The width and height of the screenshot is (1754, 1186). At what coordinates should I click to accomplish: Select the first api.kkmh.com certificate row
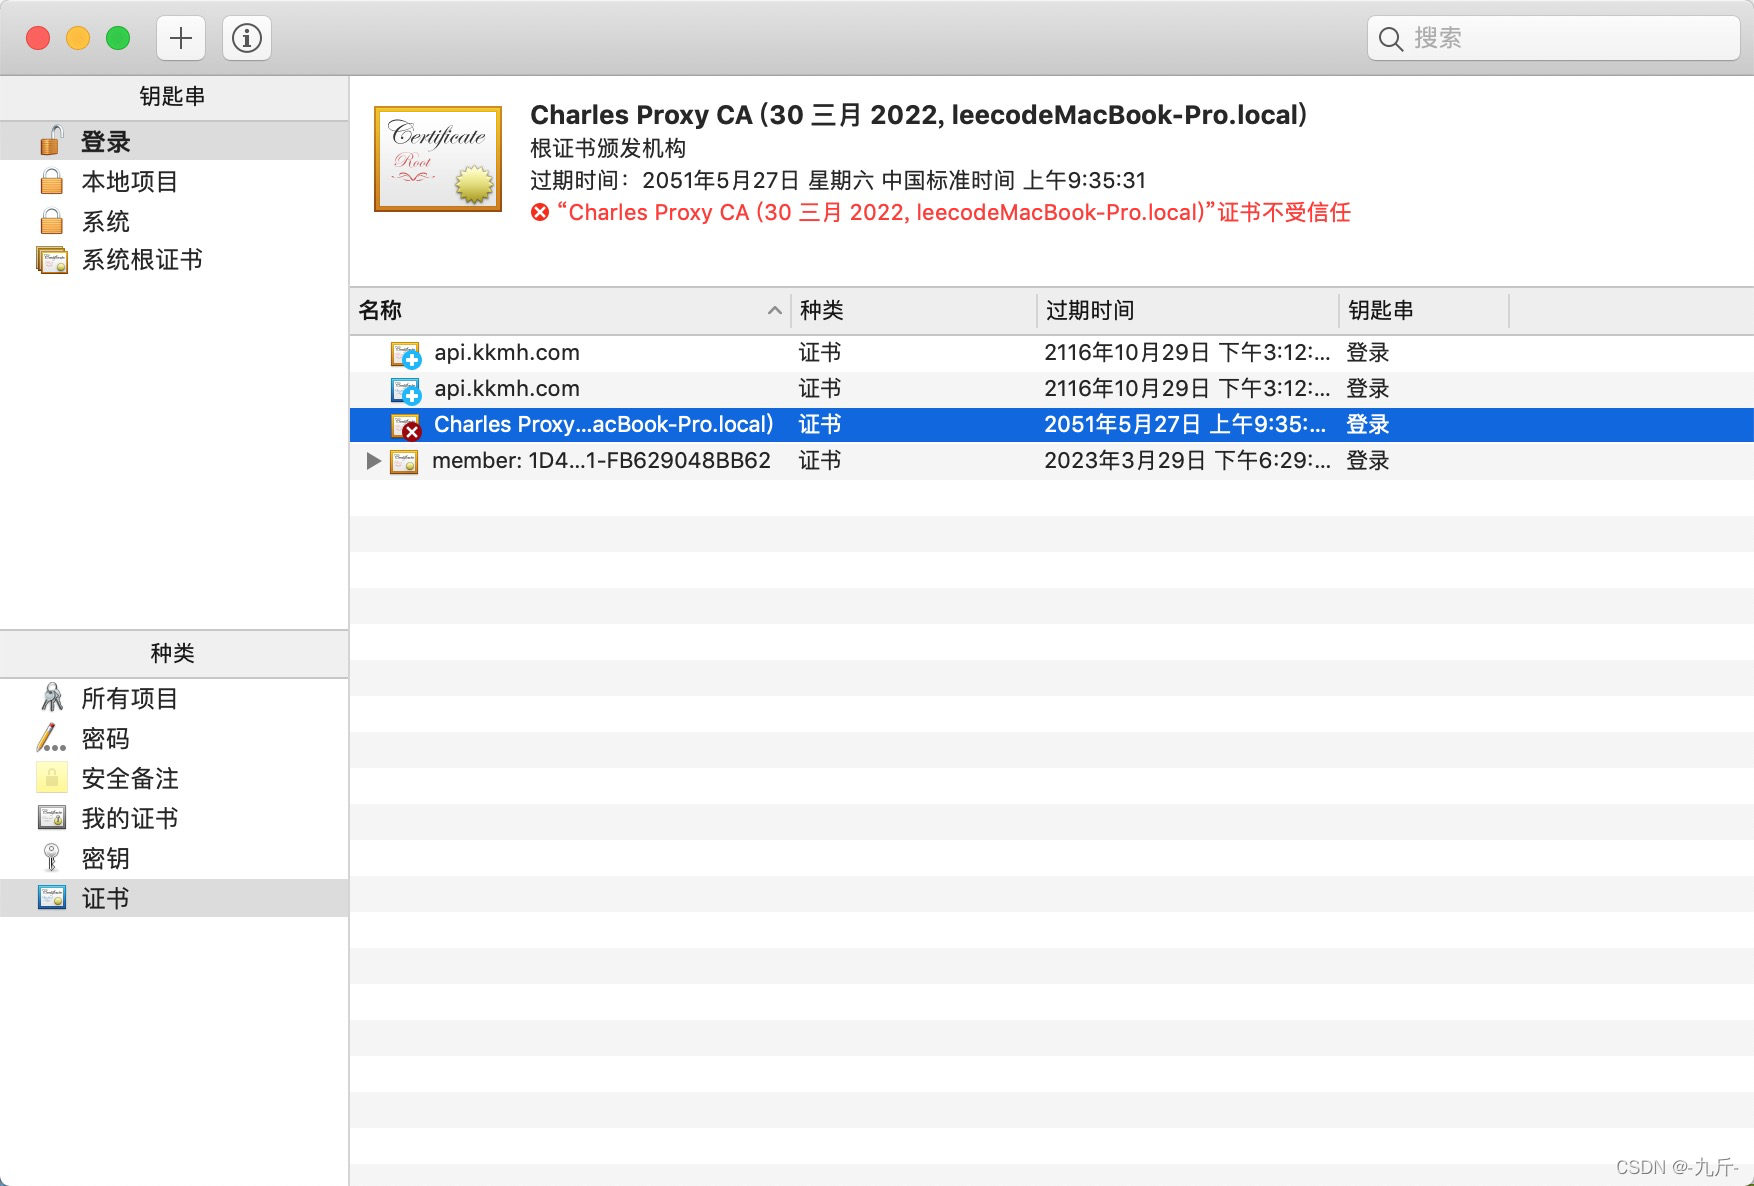[x=1052, y=352]
